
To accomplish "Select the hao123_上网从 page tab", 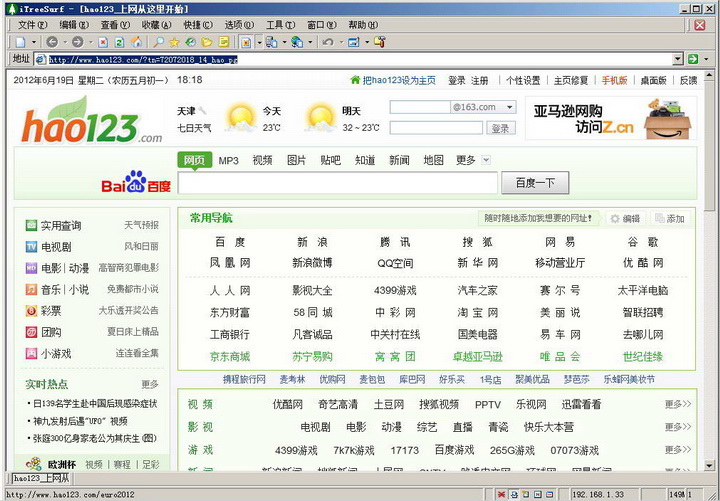I will 40,478.
